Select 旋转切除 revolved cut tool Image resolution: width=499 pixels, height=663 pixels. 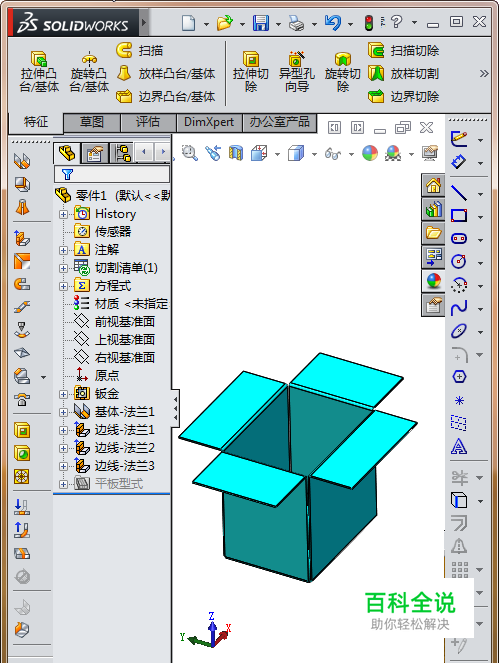343,72
